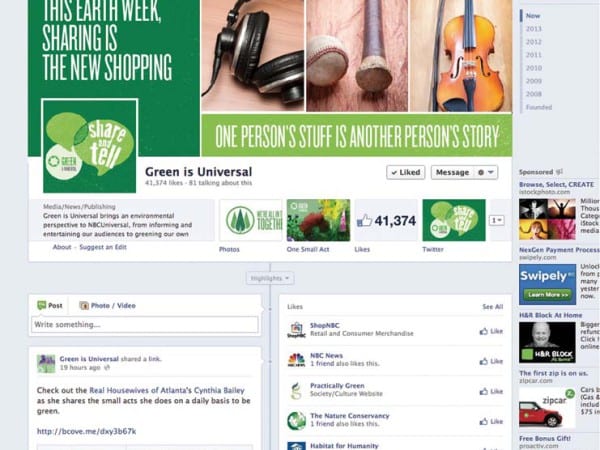Click the Green is Universal post avatar
600x450 pixels.
click(x=46, y=364)
